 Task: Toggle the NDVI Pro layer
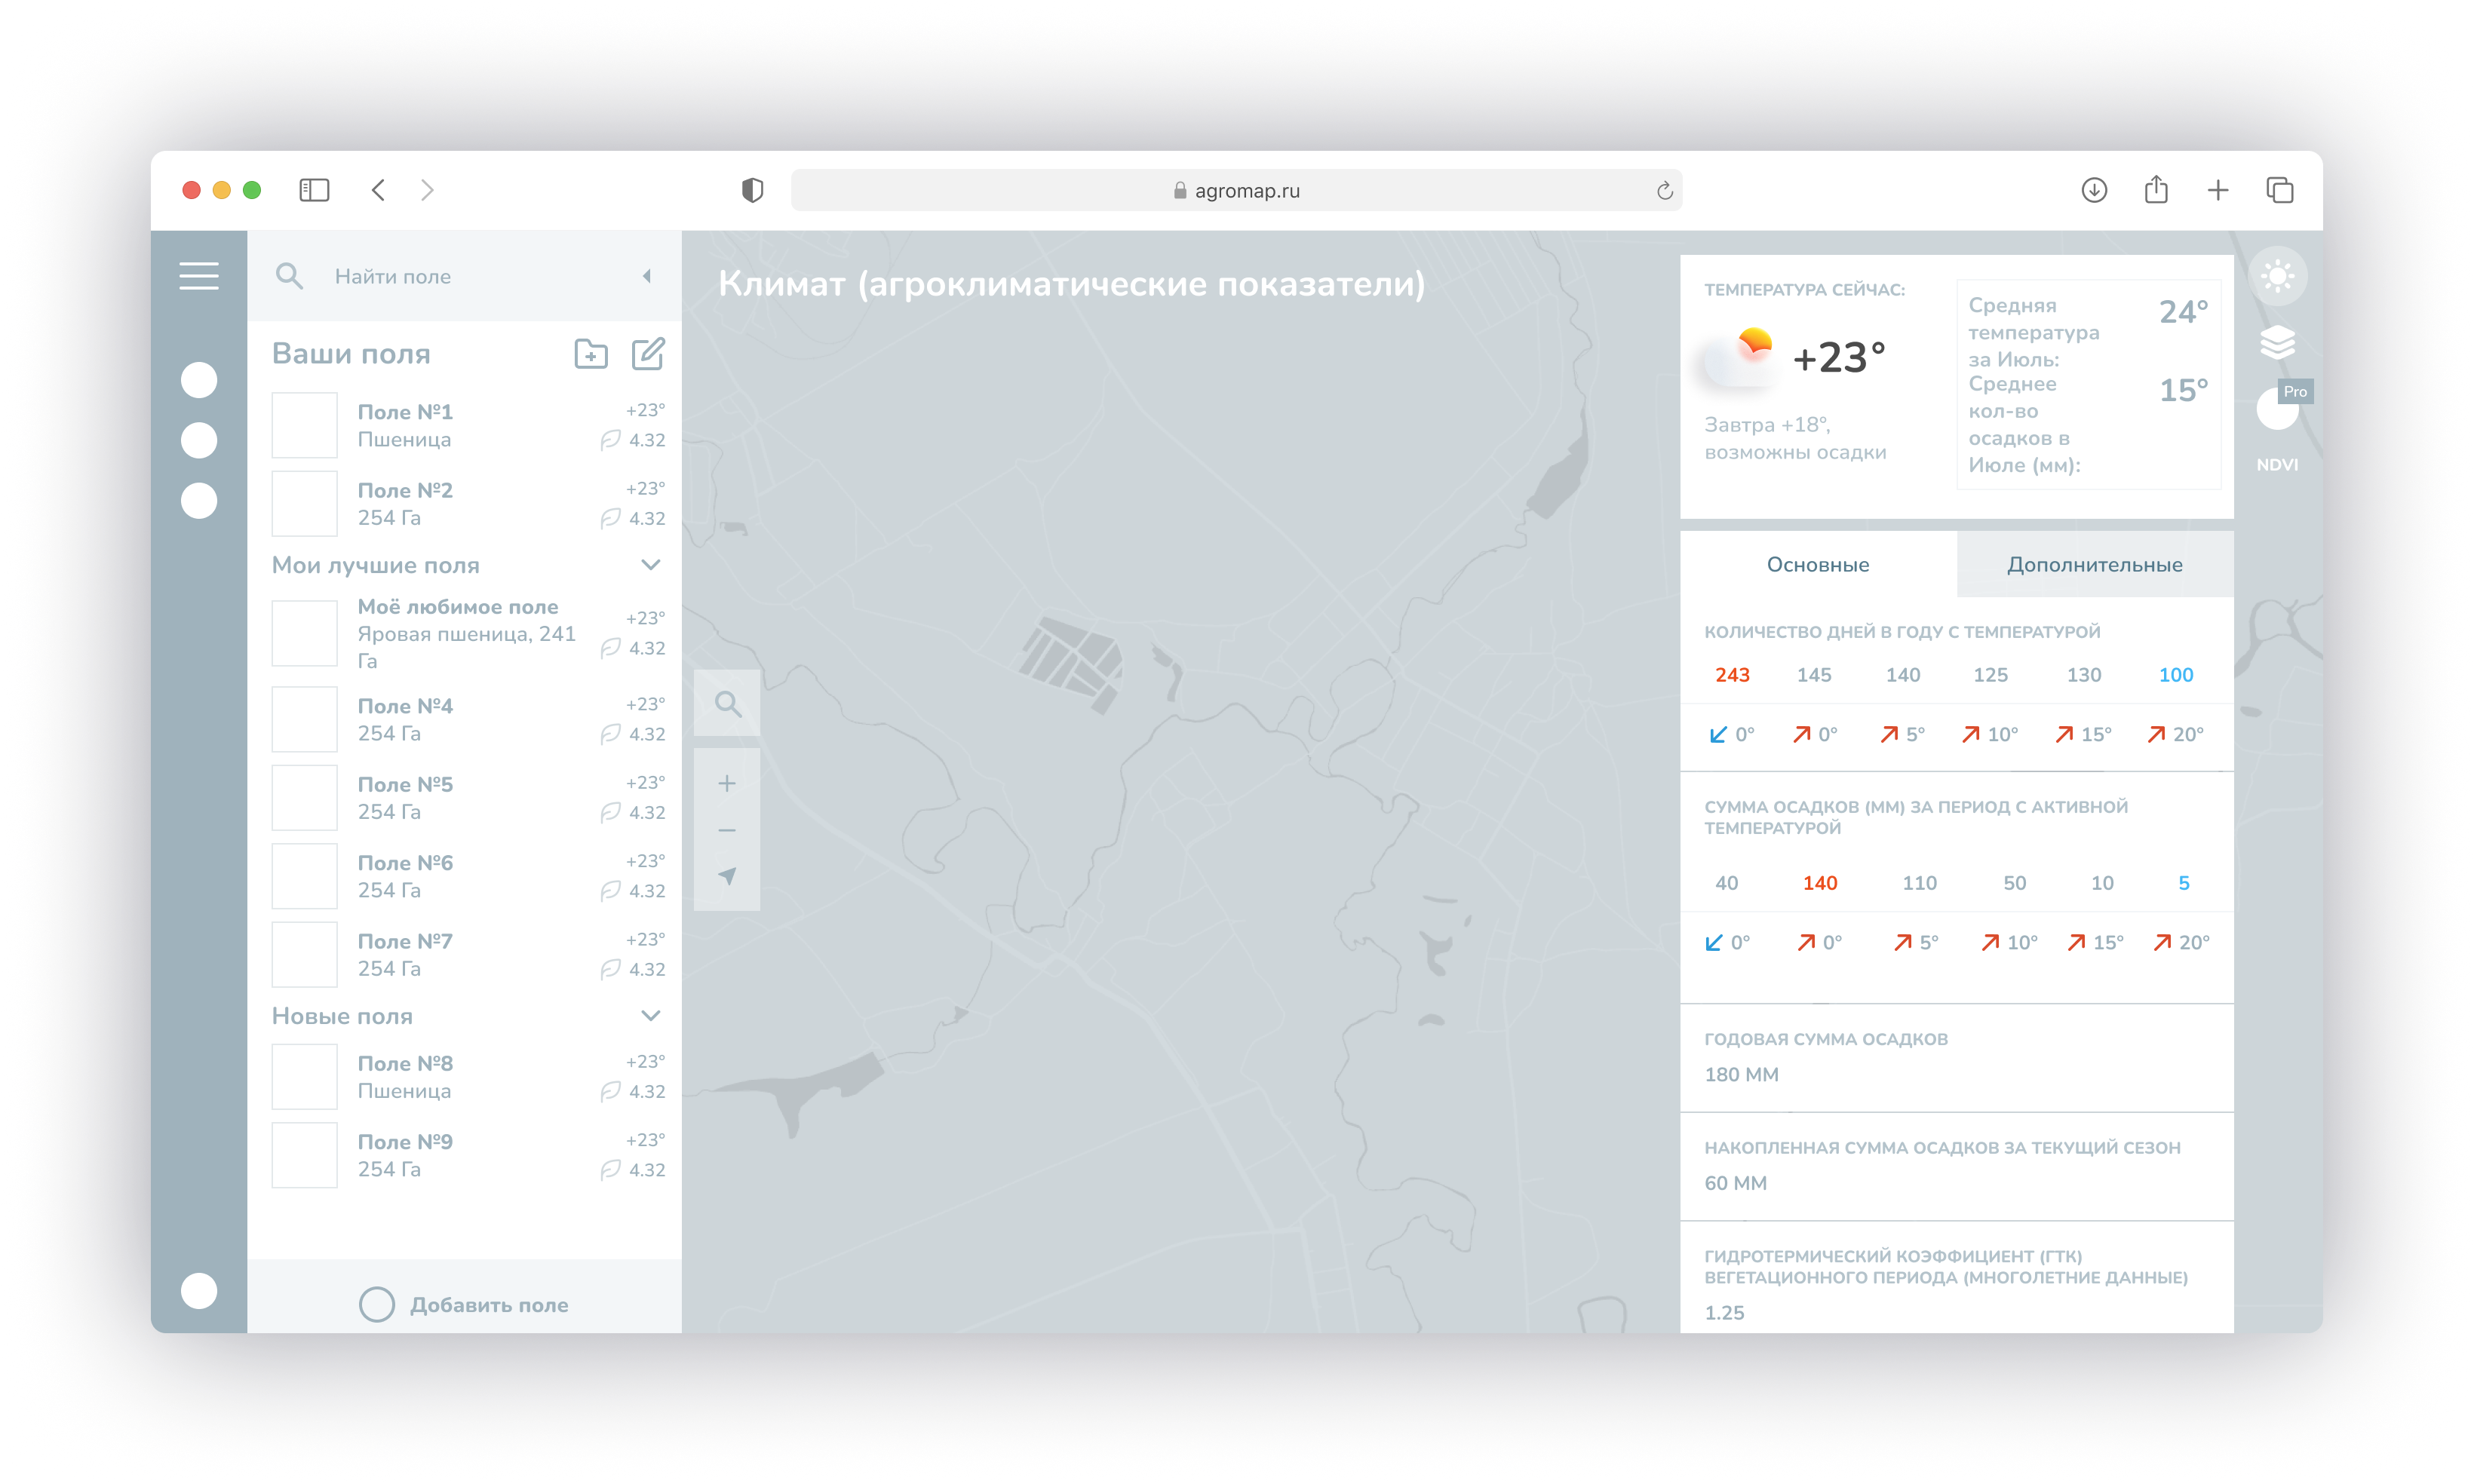click(2278, 410)
